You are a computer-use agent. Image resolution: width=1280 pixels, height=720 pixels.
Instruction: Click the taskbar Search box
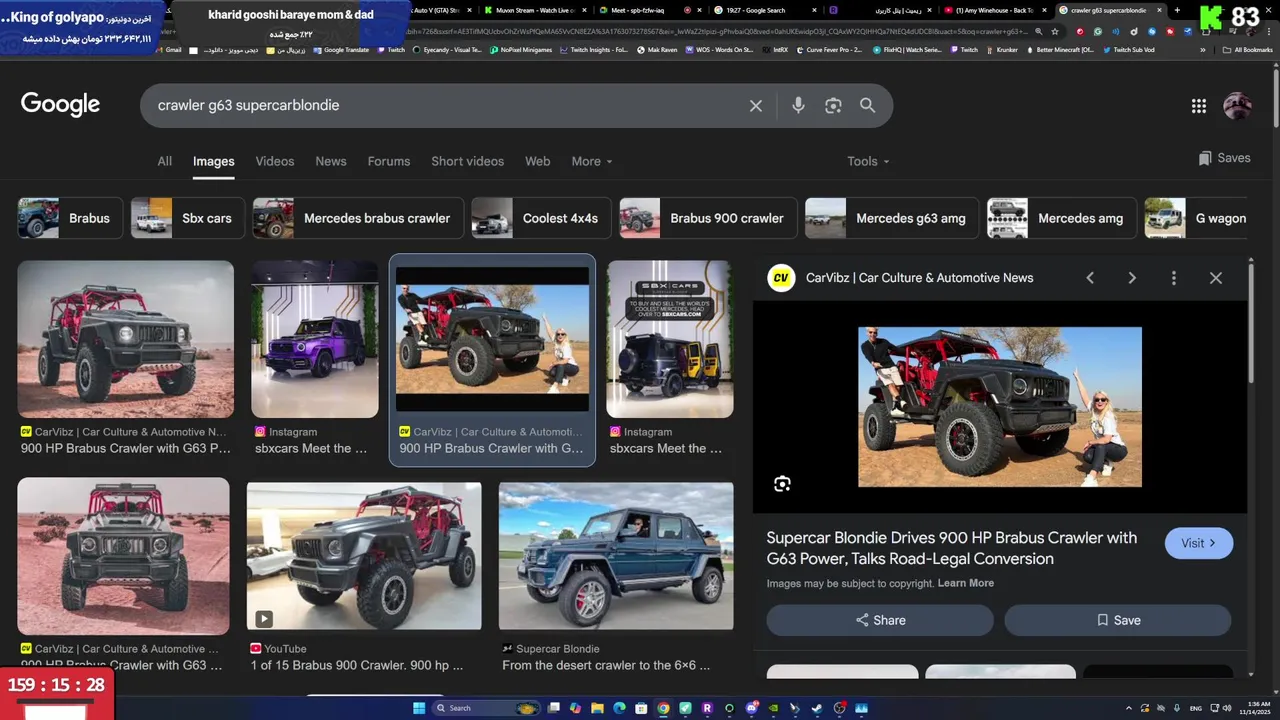(488, 708)
